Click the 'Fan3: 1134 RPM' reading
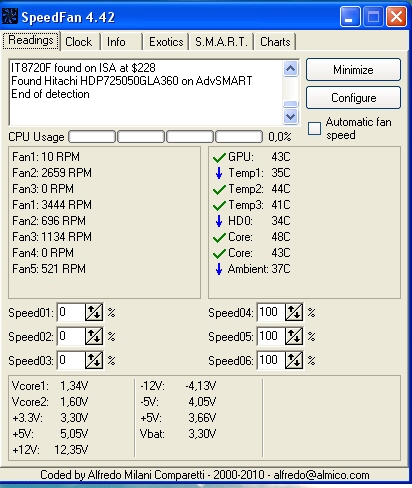Viewport: 412px width, 488px height. coord(52,237)
